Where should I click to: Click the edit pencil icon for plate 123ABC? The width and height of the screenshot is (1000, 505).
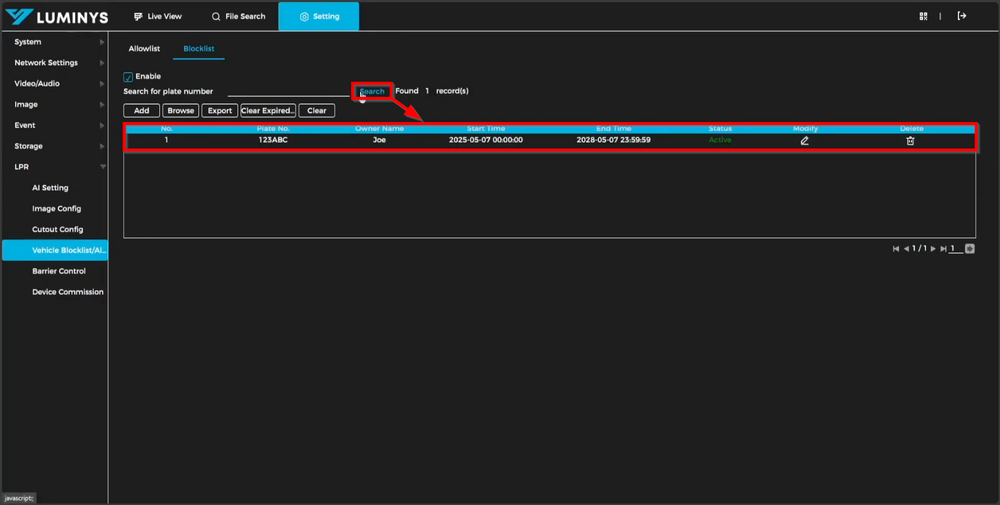804,141
